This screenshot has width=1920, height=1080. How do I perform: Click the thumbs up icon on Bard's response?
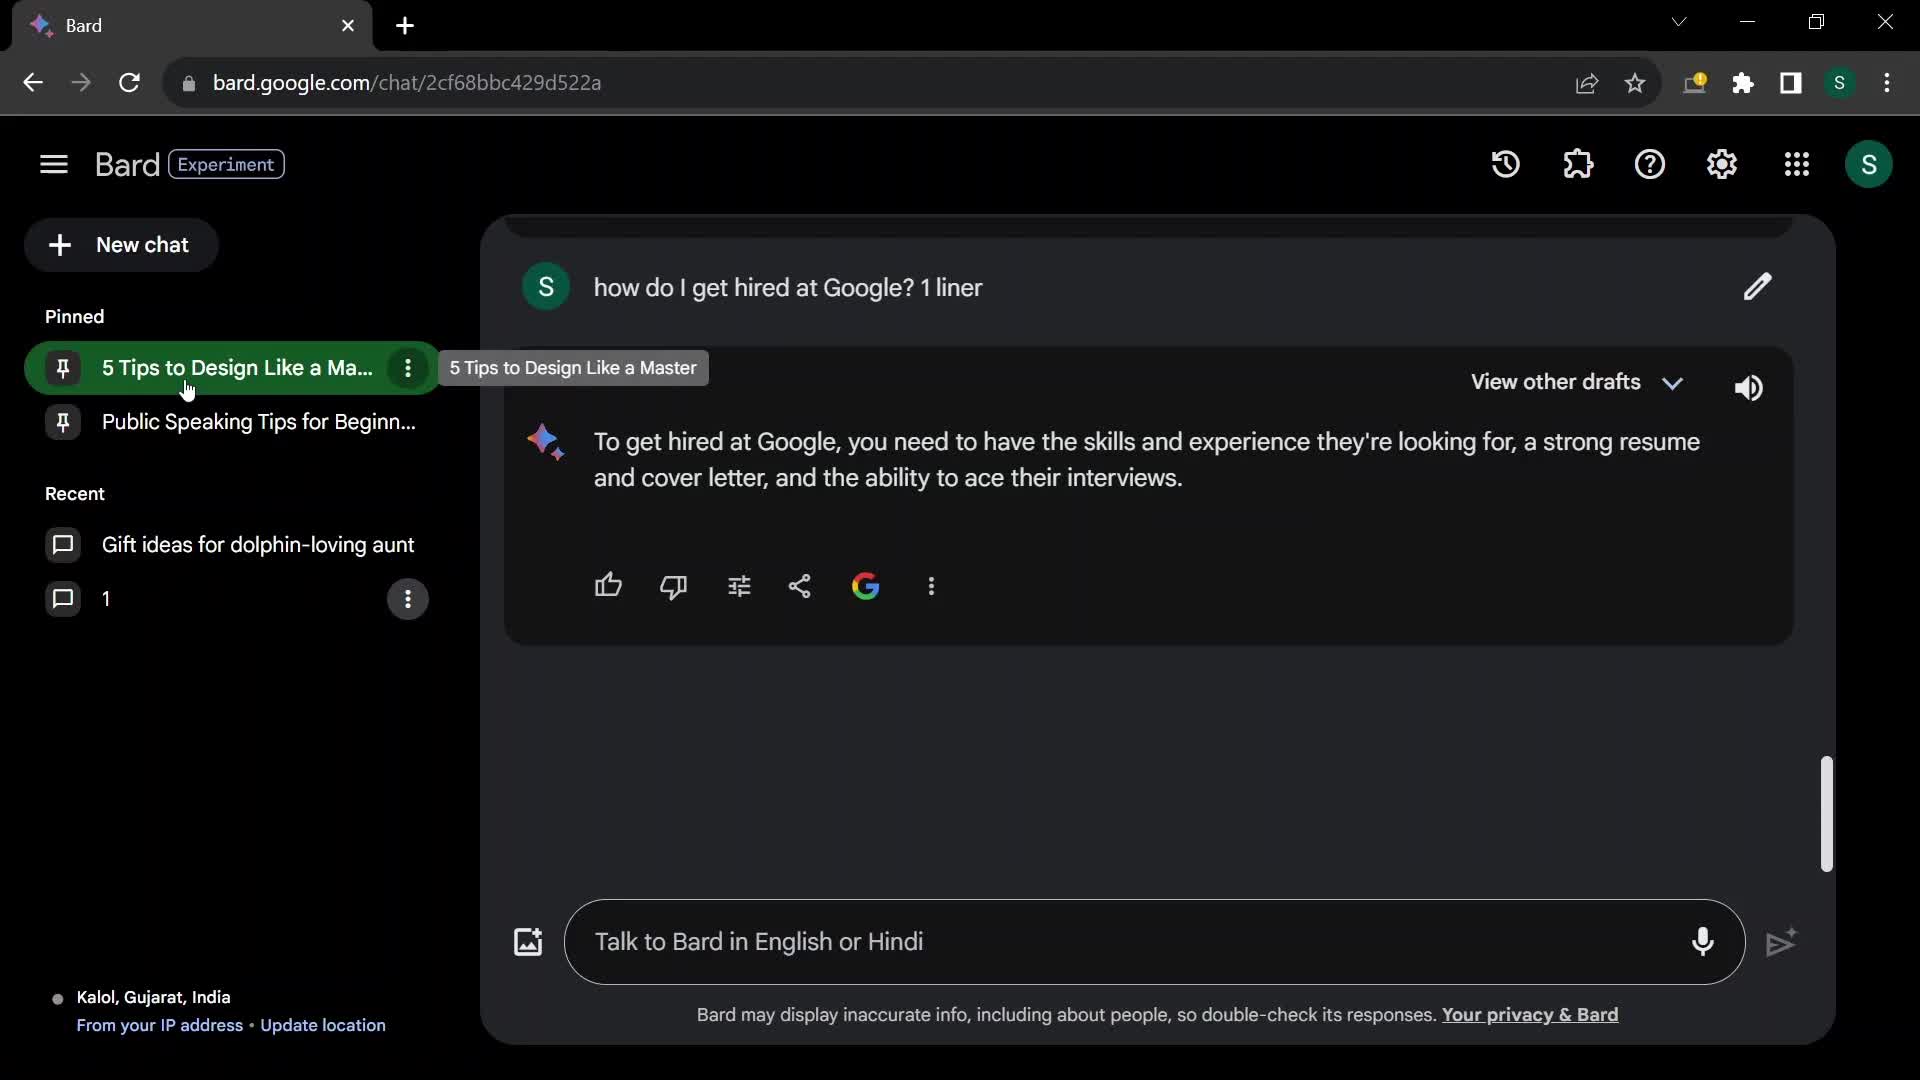(608, 585)
